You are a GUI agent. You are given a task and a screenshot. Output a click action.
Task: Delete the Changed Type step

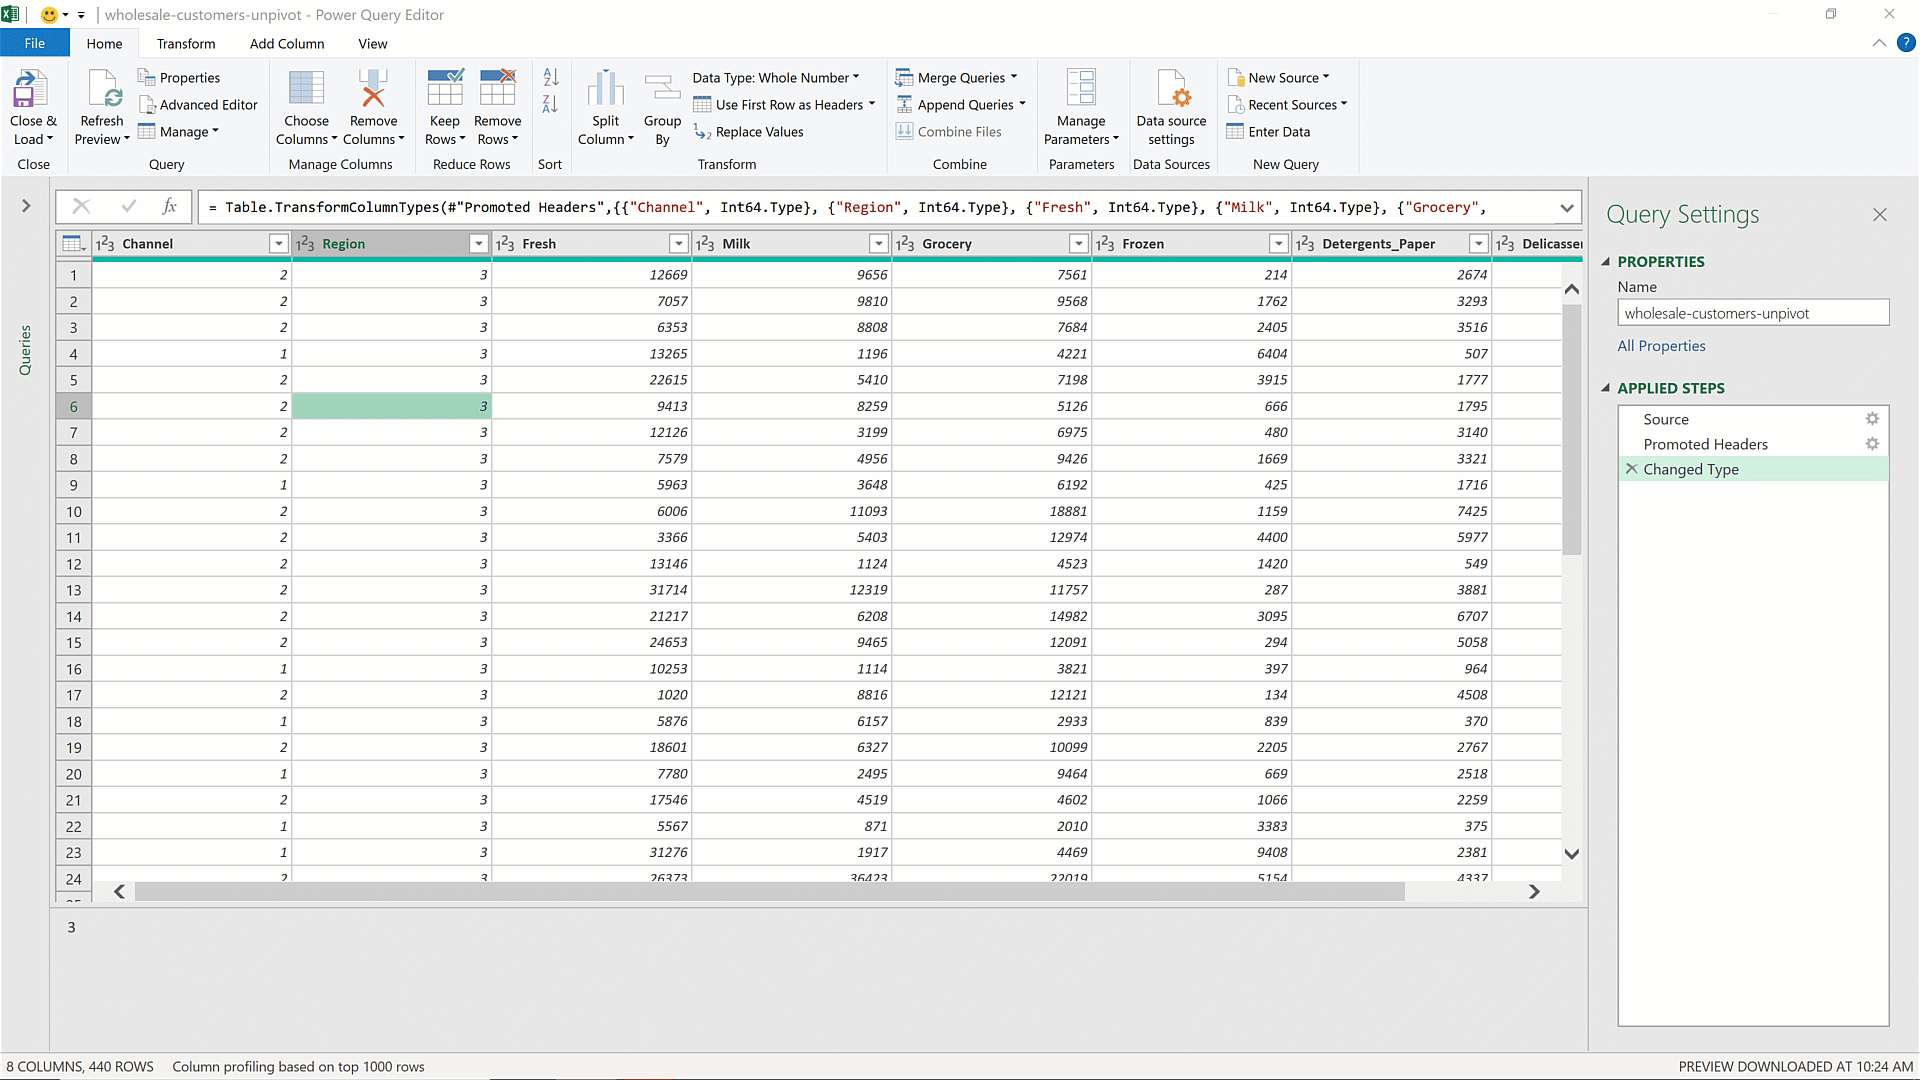(x=1632, y=469)
